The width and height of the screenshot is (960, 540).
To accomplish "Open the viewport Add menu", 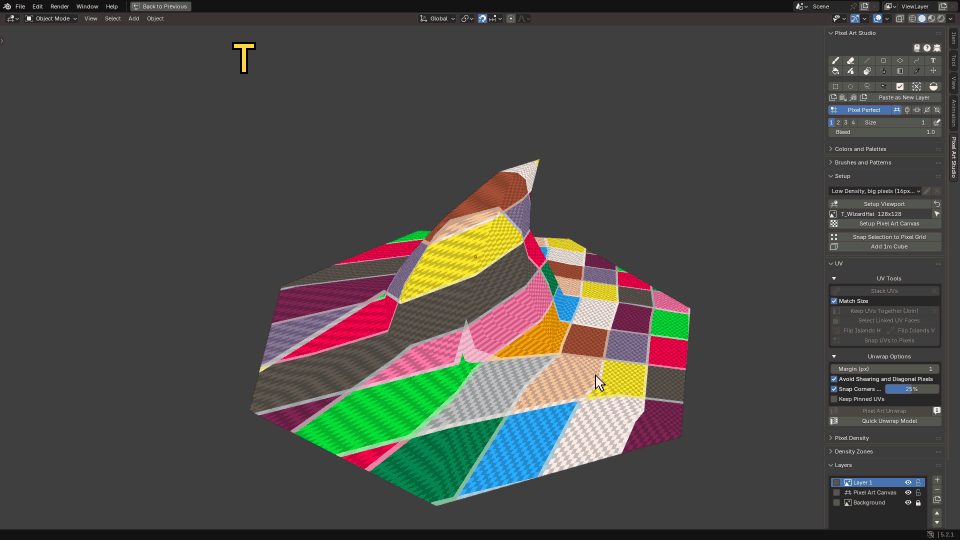I will click(133, 18).
